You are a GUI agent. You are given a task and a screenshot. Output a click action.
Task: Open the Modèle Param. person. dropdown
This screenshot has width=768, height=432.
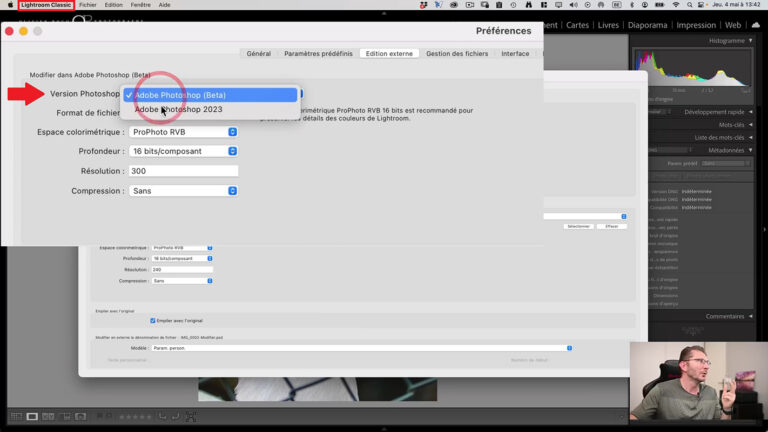point(362,348)
